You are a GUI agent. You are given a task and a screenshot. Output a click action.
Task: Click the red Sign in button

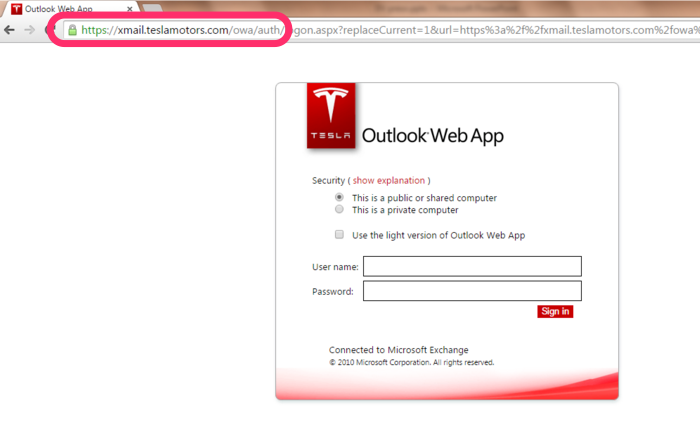pyautogui.click(x=555, y=311)
